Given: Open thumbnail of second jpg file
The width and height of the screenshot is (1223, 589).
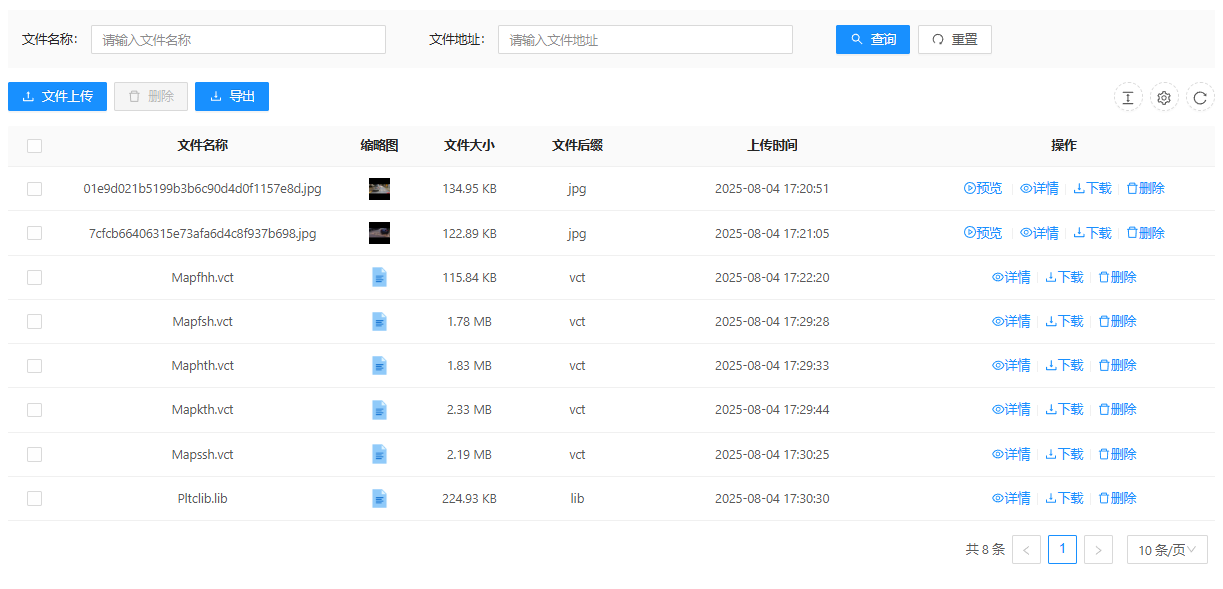Looking at the screenshot, I should tap(379, 233).
